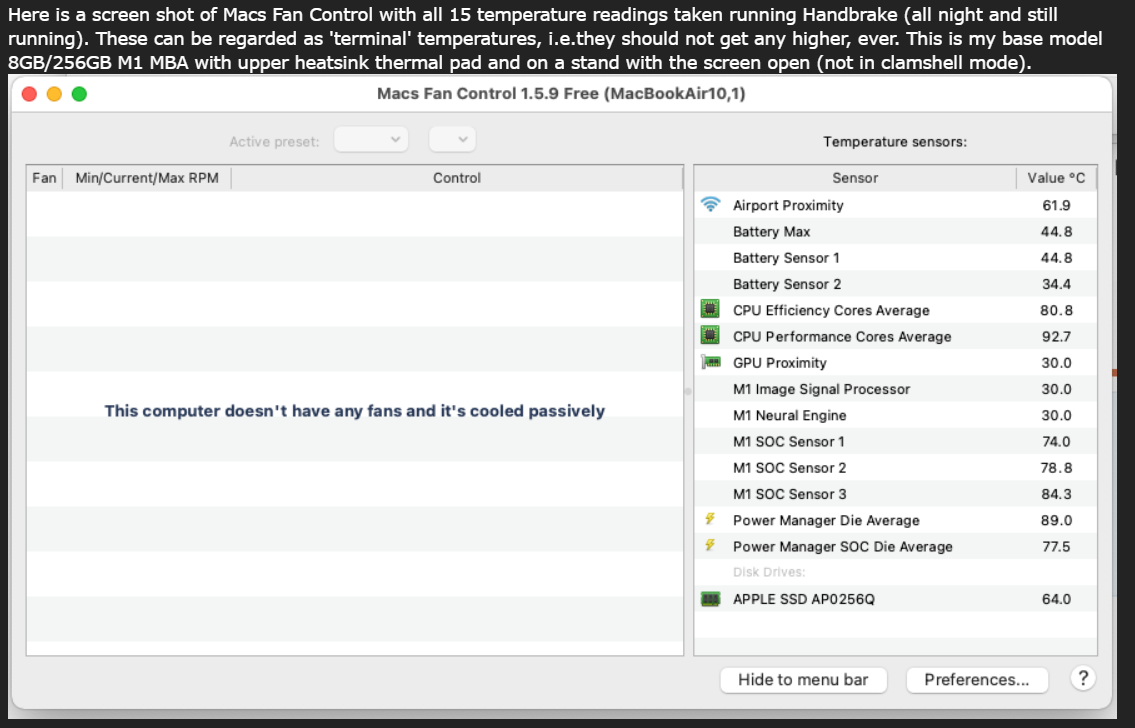Click the Min/Current/Max RPM column header
1135x728 pixels.
click(147, 178)
